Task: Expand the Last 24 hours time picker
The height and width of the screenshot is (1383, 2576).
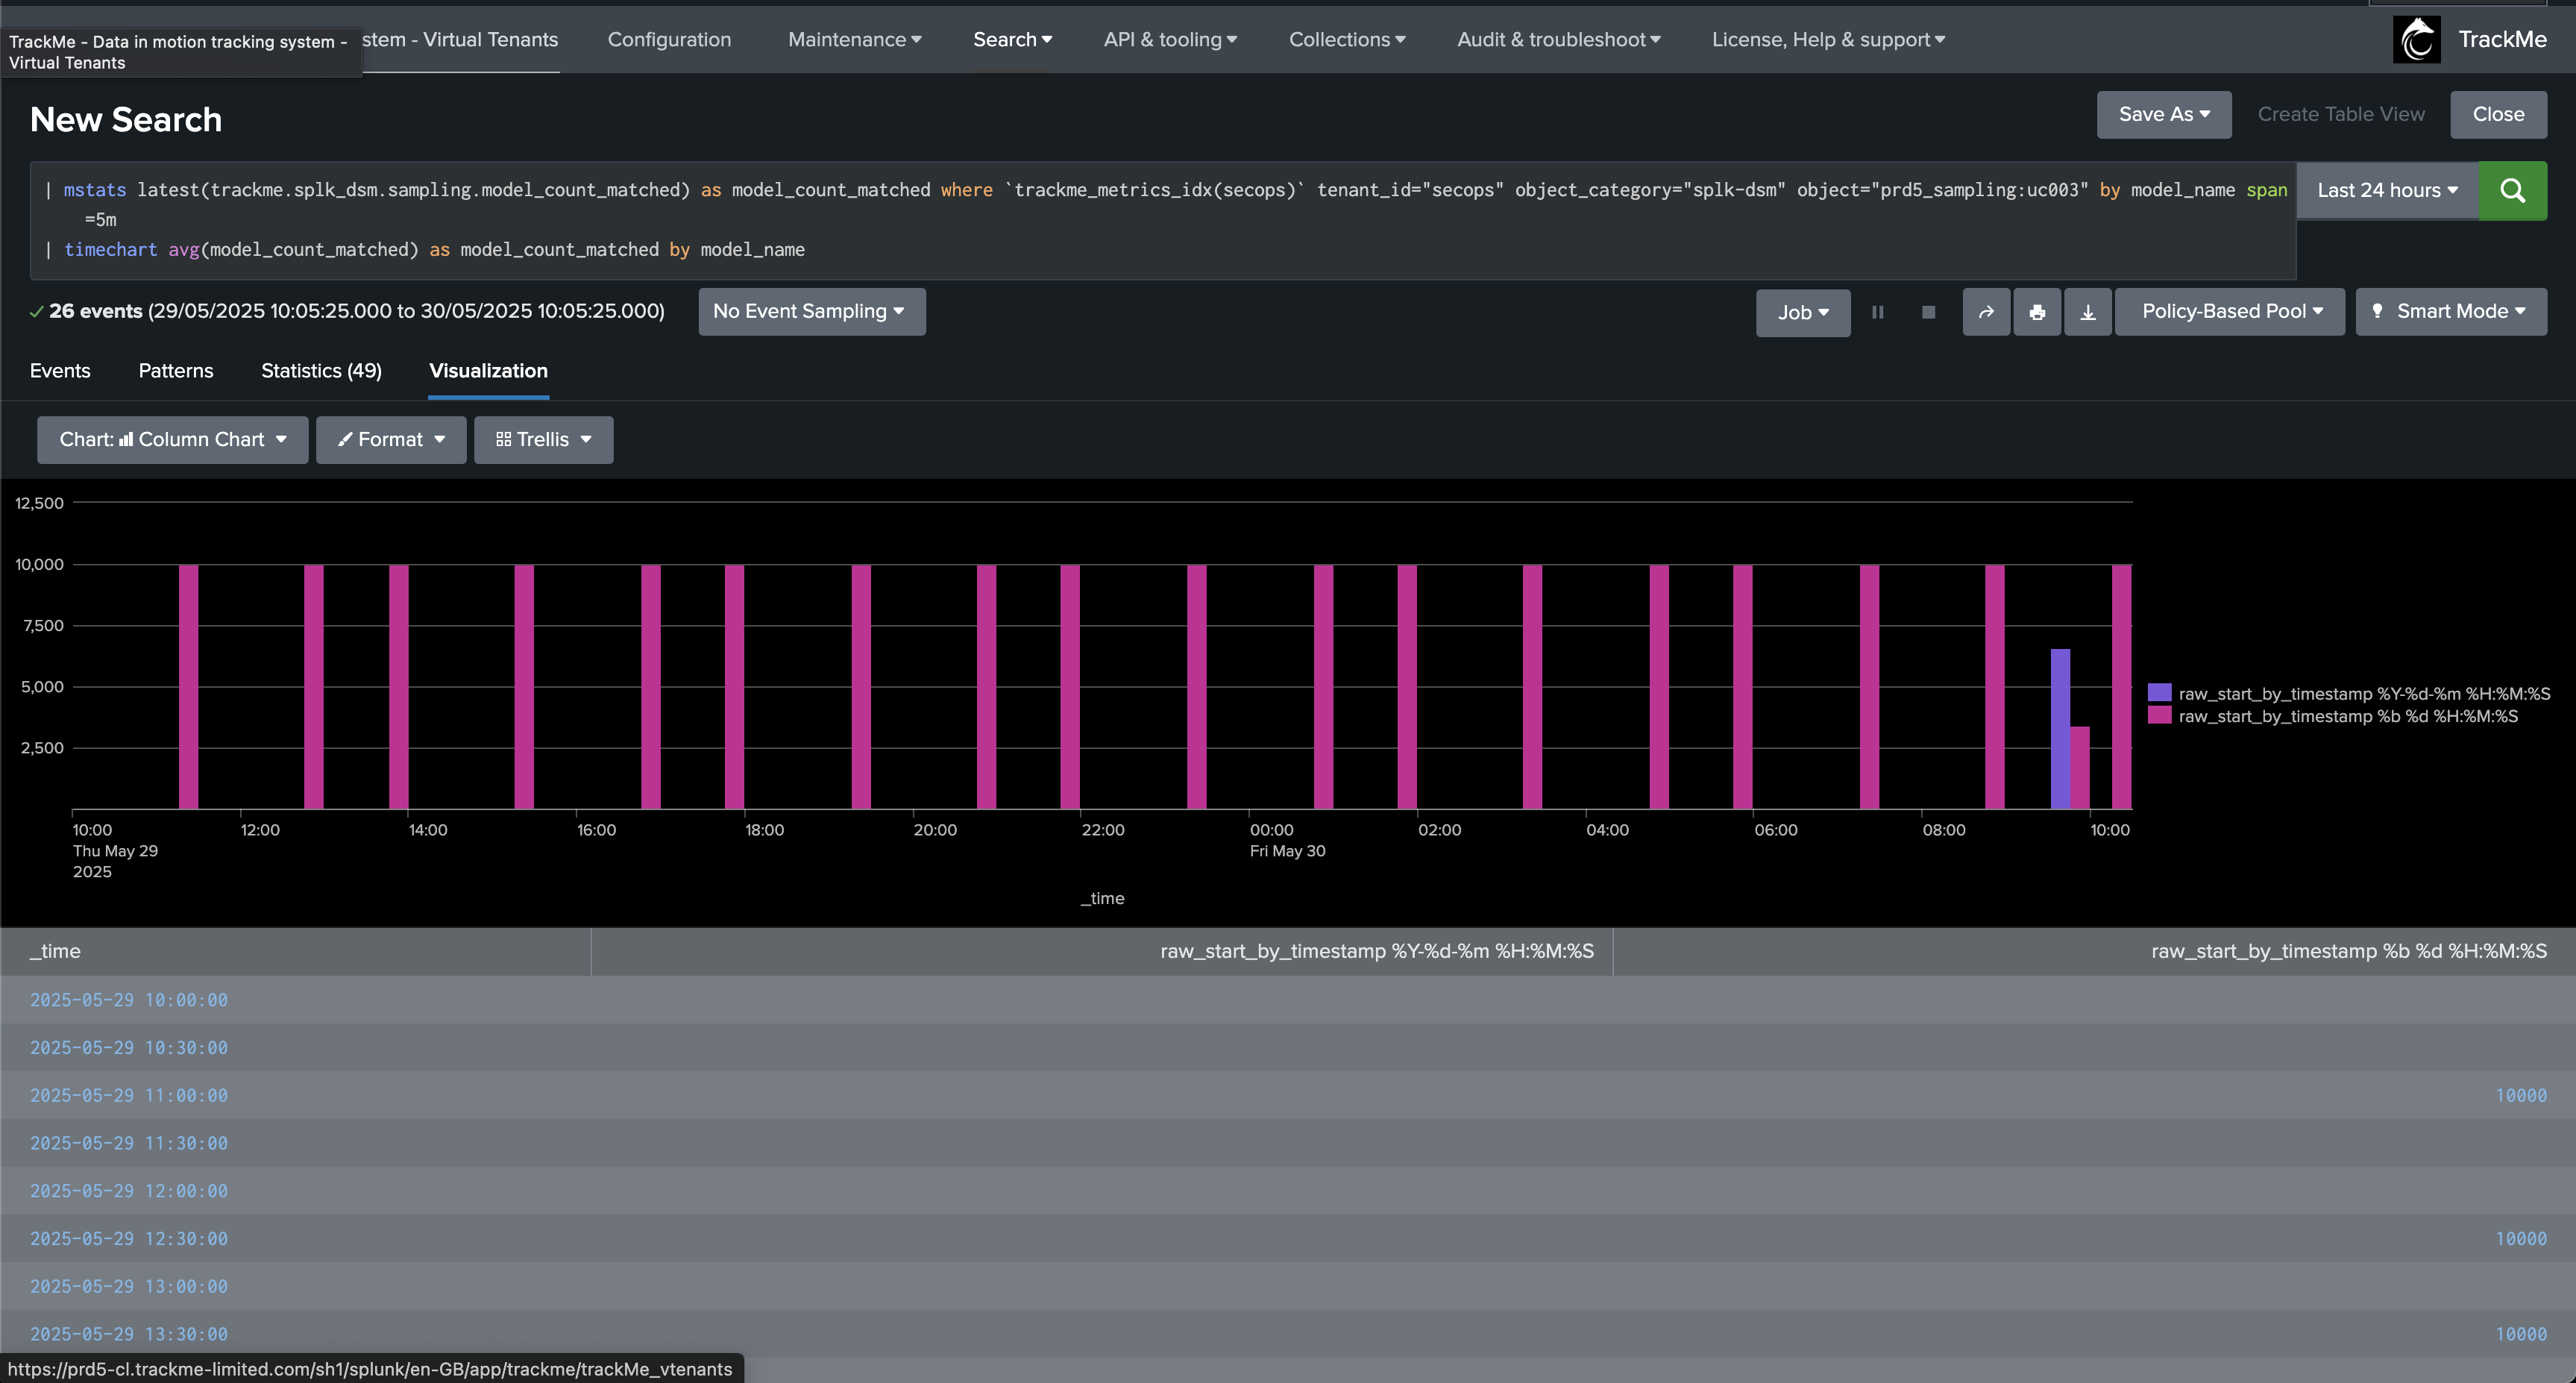Action: (2386, 190)
